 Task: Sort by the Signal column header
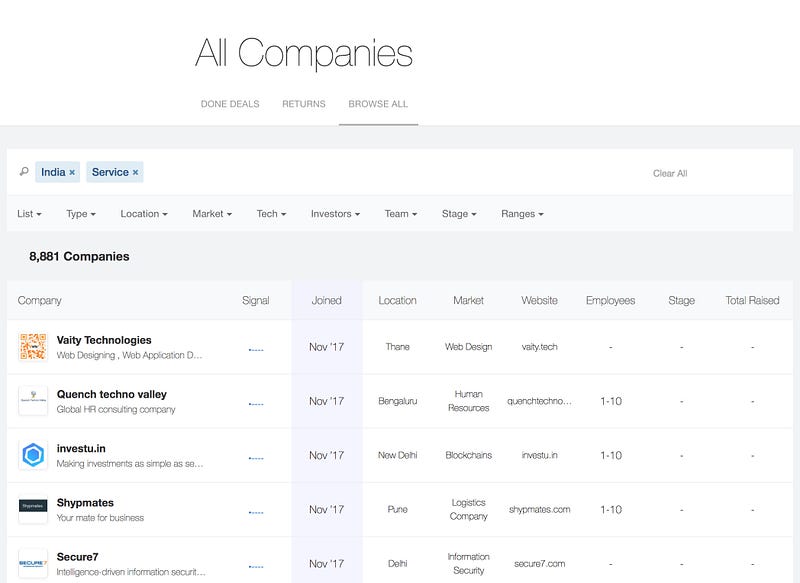pyautogui.click(x=256, y=300)
